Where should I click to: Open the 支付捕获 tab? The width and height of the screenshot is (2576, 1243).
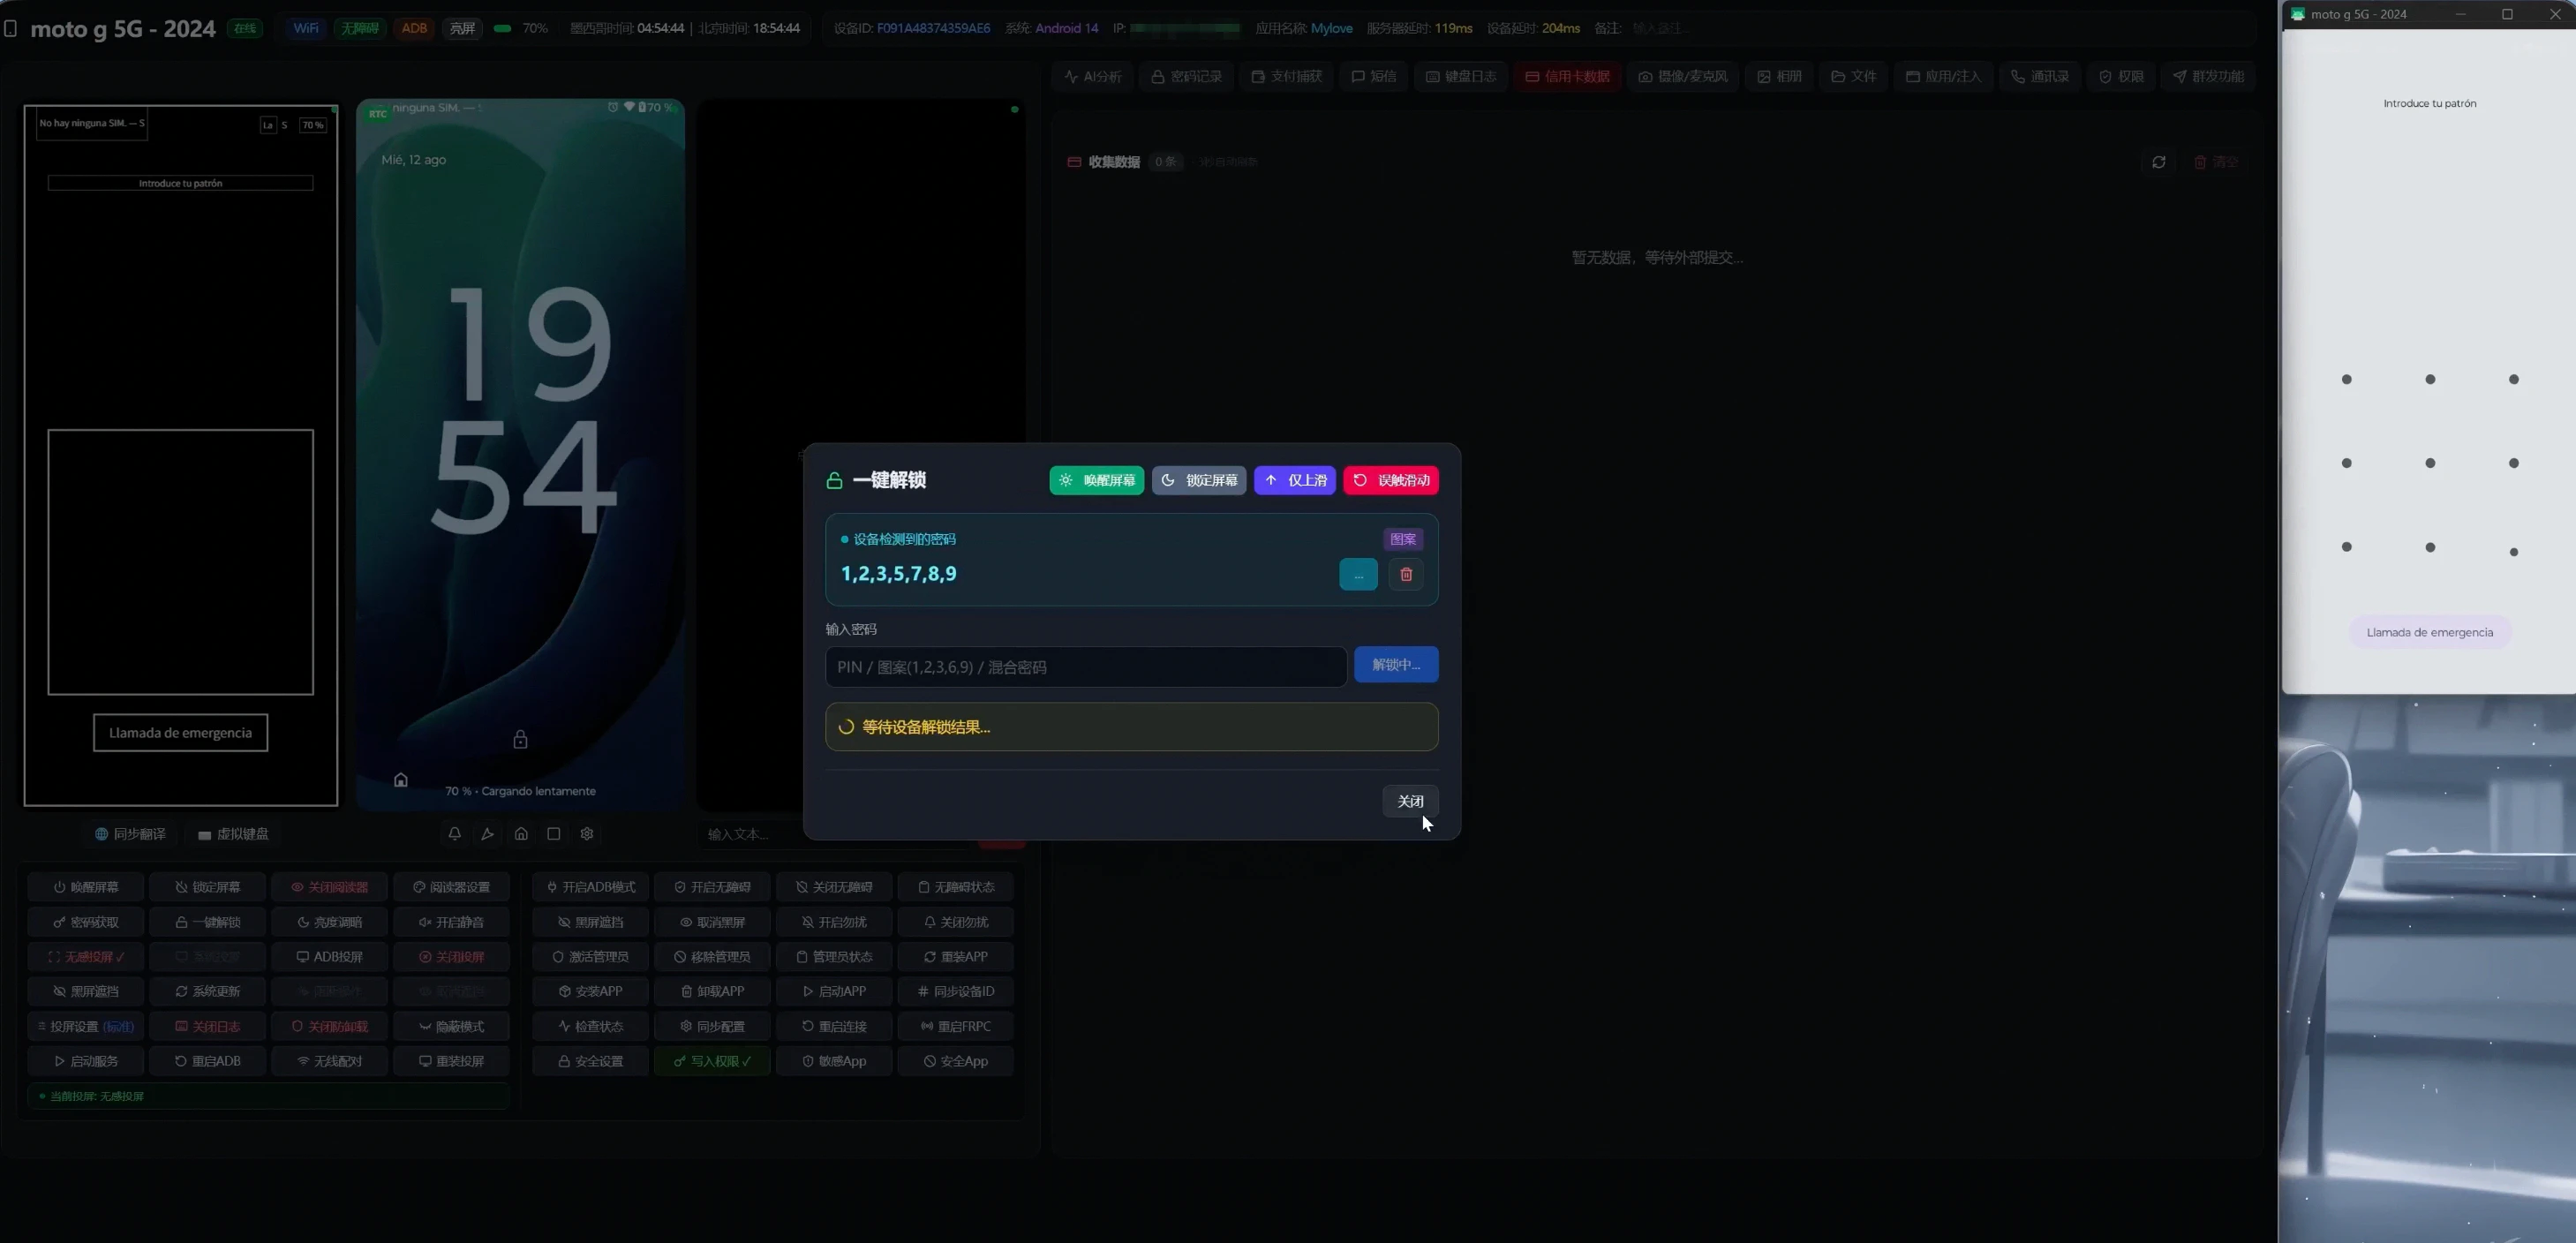pos(1287,76)
